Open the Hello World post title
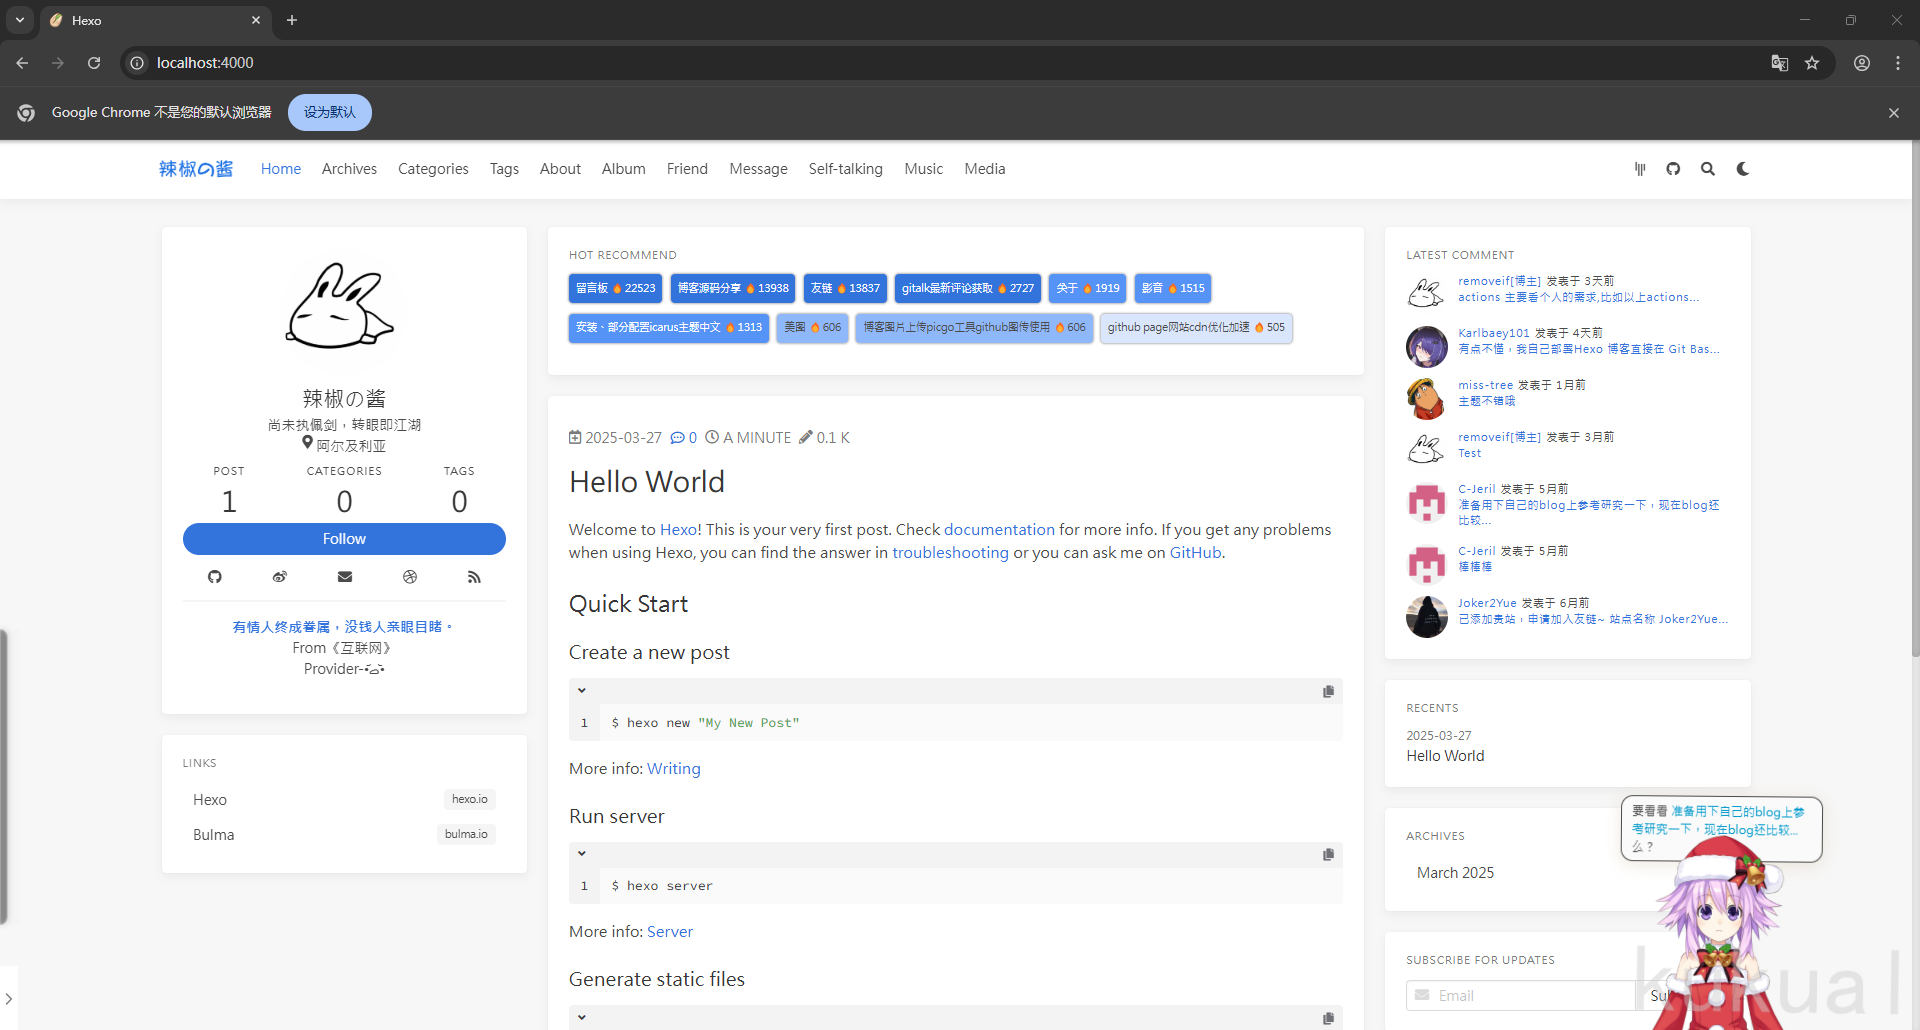Image resolution: width=1920 pixels, height=1030 pixels. coord(647,482)
